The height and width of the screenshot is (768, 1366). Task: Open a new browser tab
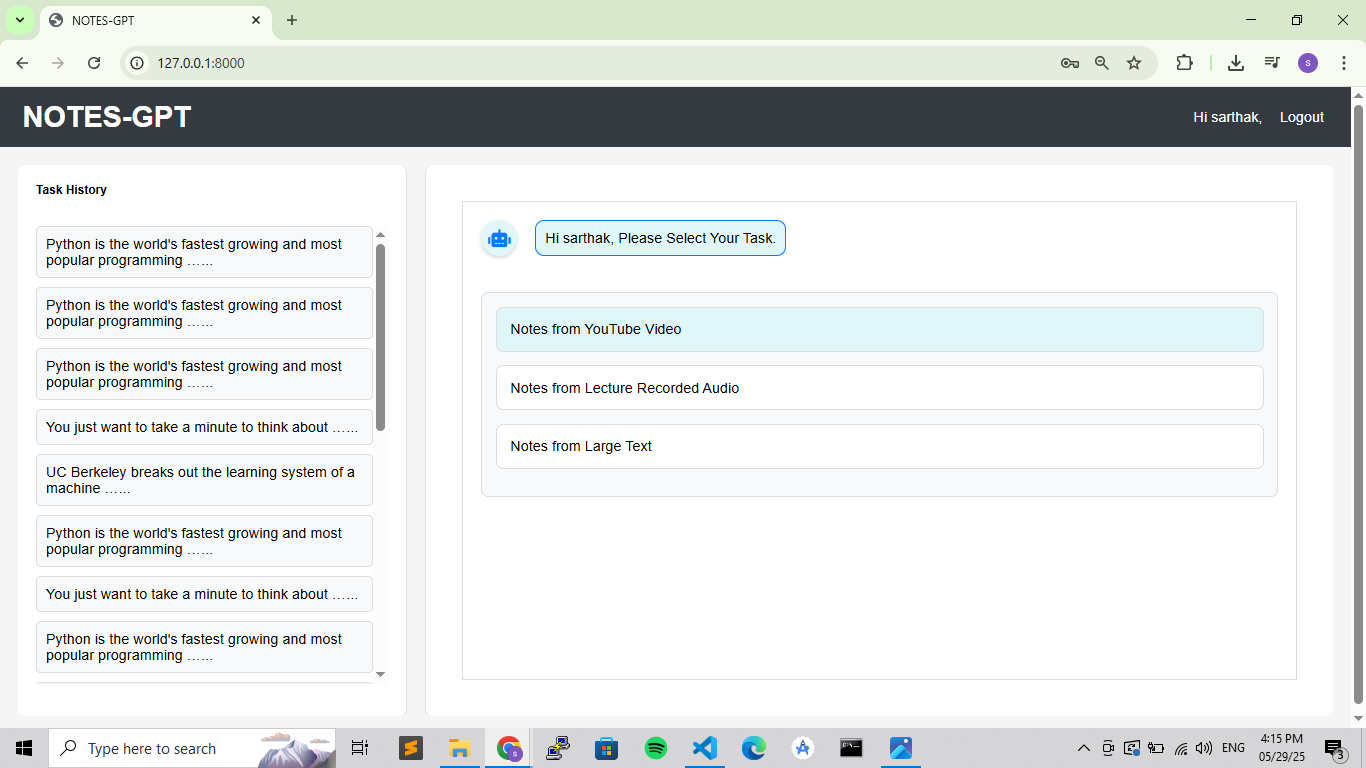[x=292, y=20]
